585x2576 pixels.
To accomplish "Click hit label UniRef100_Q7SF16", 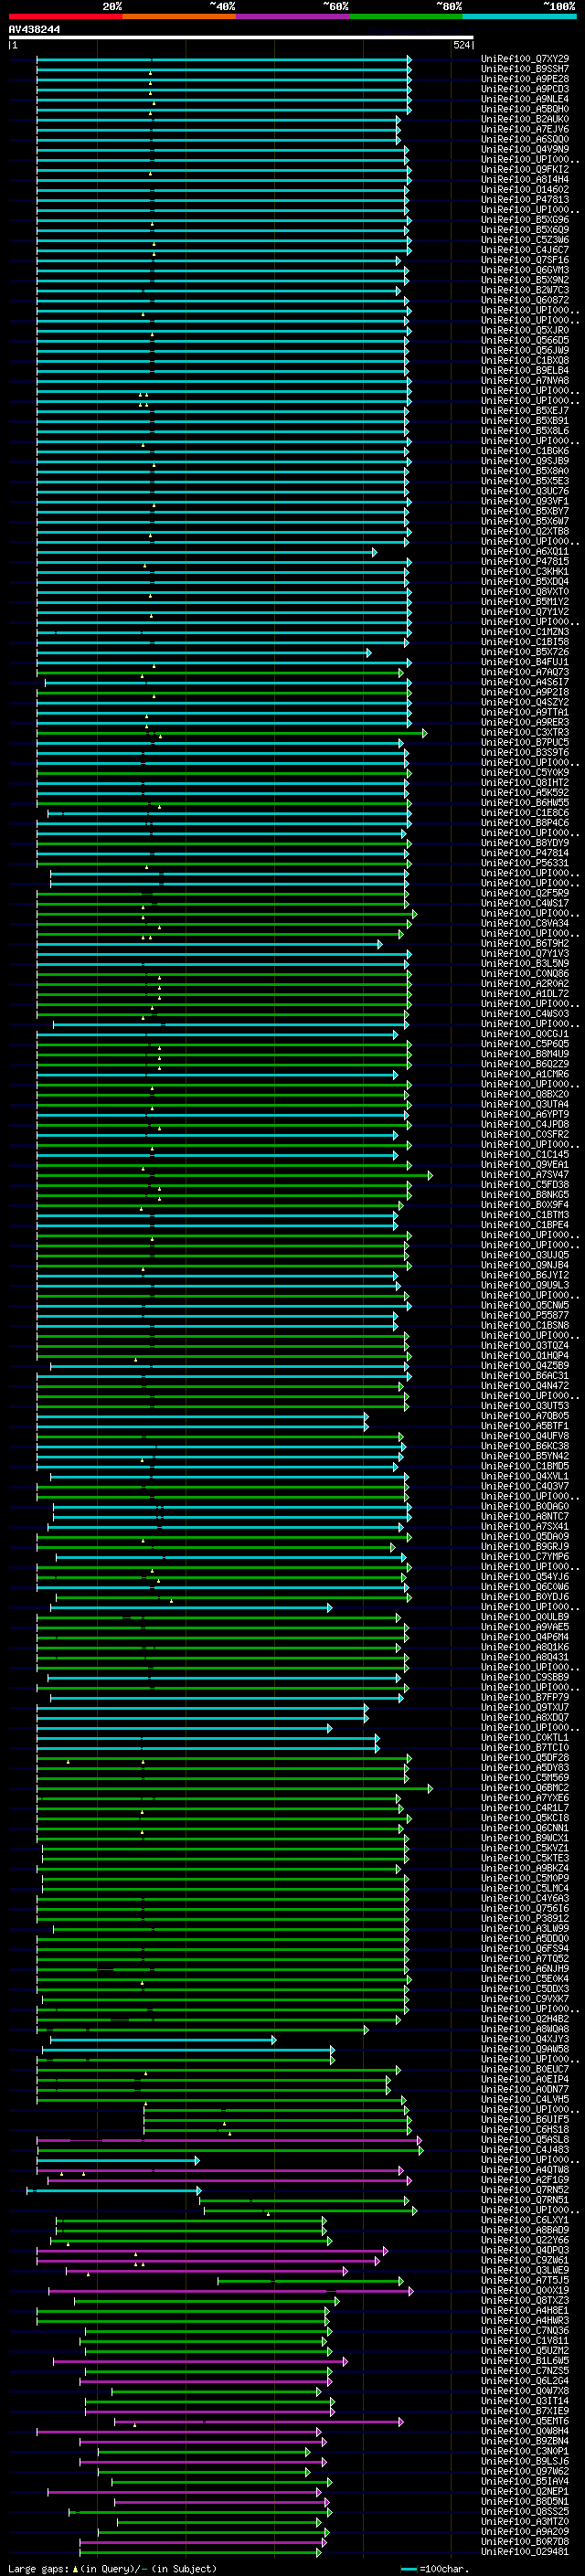I will pos(525,260).
